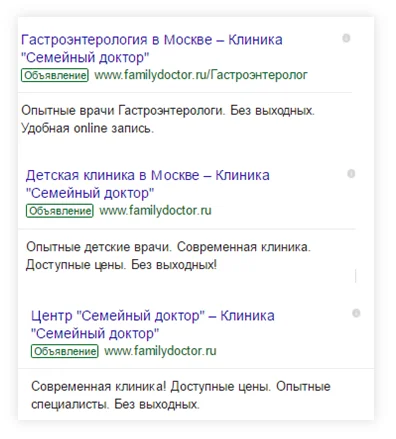
Task: Click the 'Объявление' badge in the Детская клиника ad
Action: [60, 211]
